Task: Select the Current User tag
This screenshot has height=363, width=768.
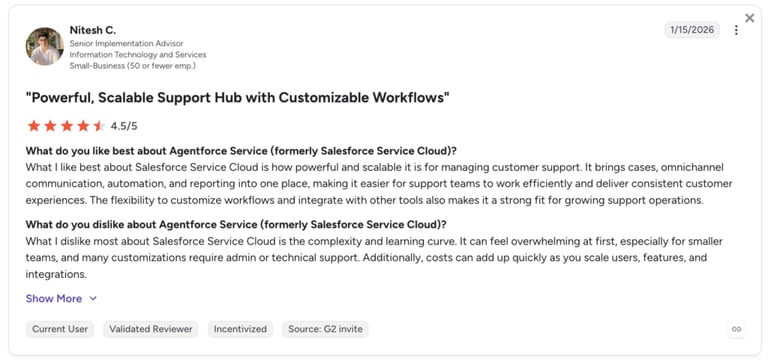Action: click(60, 329)
